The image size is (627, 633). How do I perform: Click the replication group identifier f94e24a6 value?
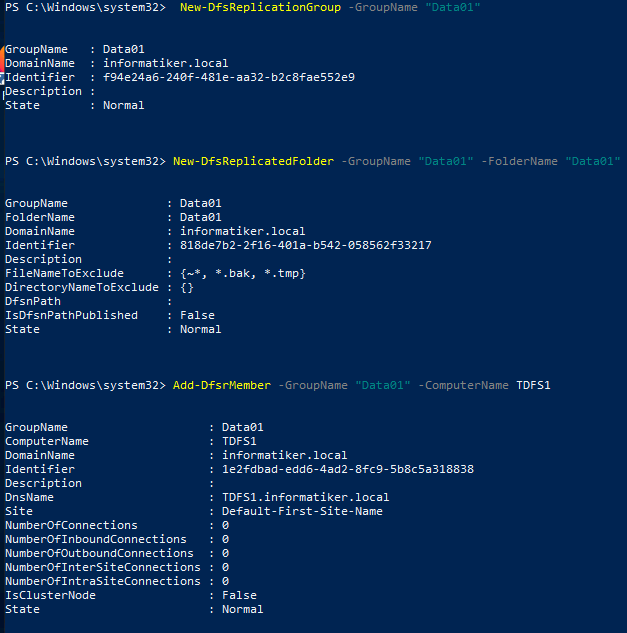point(229,77)
